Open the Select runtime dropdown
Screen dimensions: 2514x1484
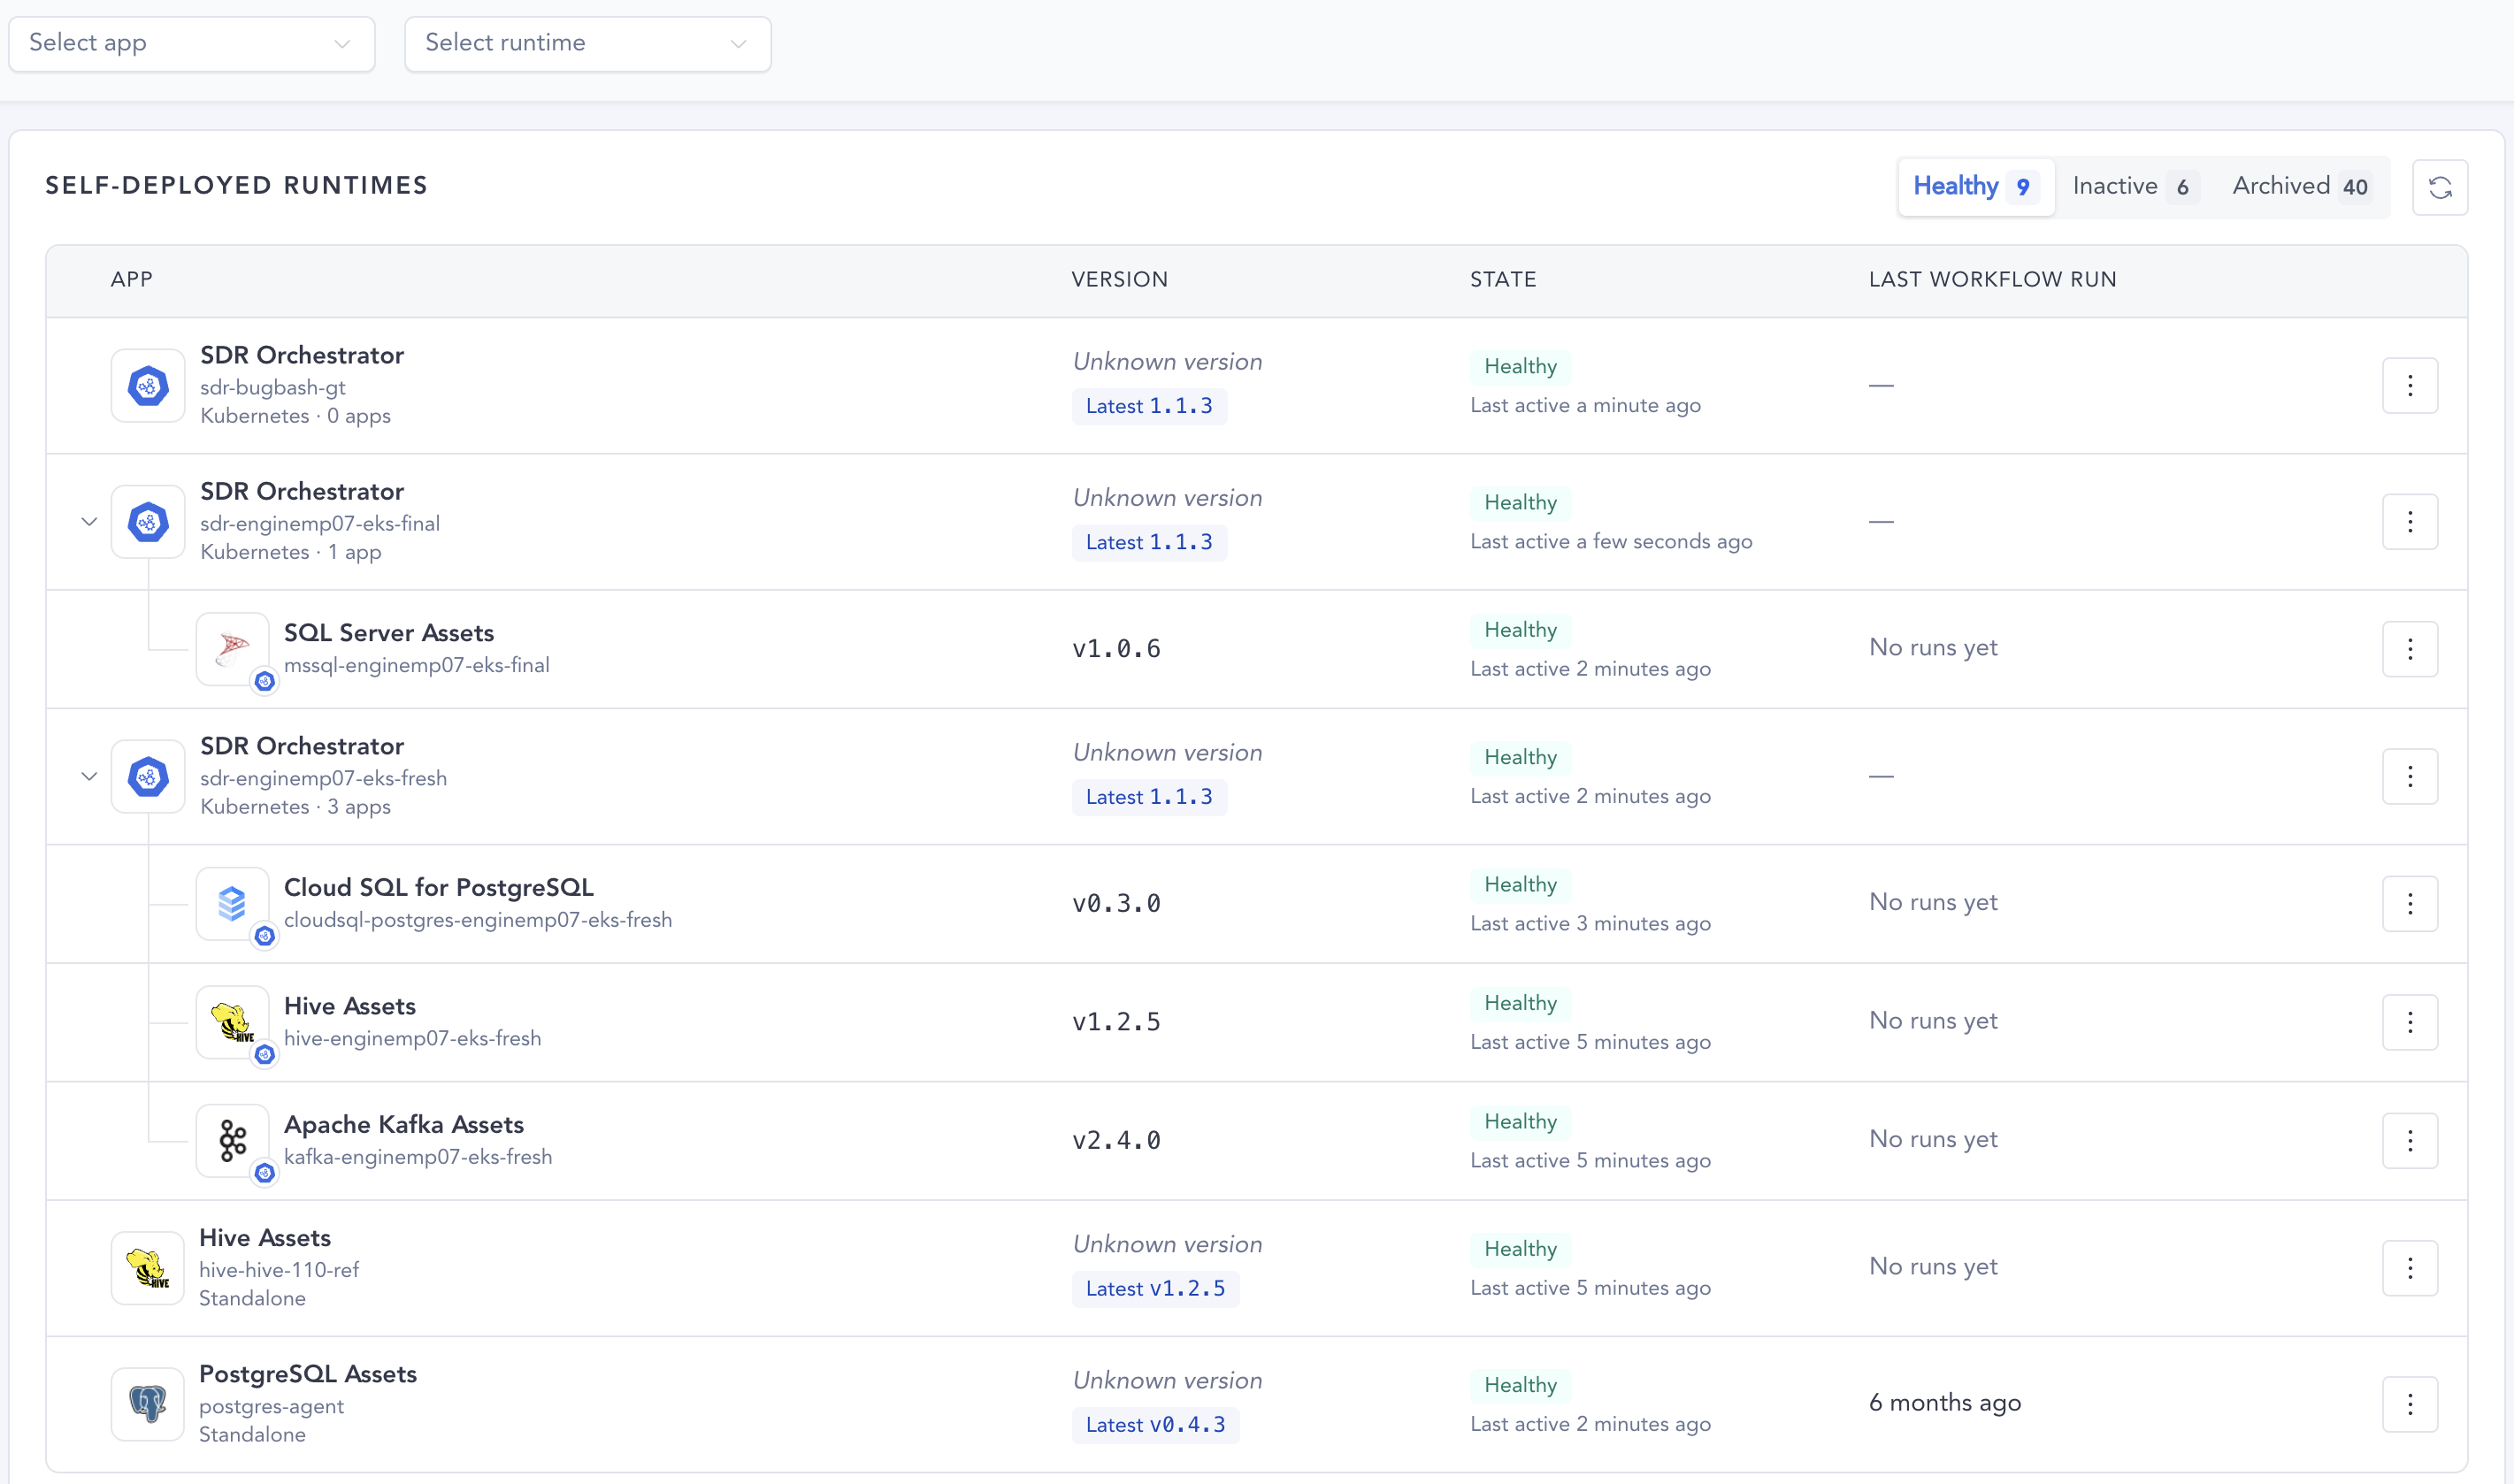point(588,43)
